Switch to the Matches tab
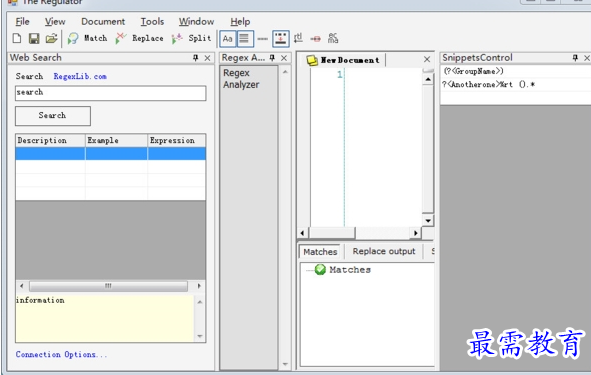 click(x=320, y=252)
